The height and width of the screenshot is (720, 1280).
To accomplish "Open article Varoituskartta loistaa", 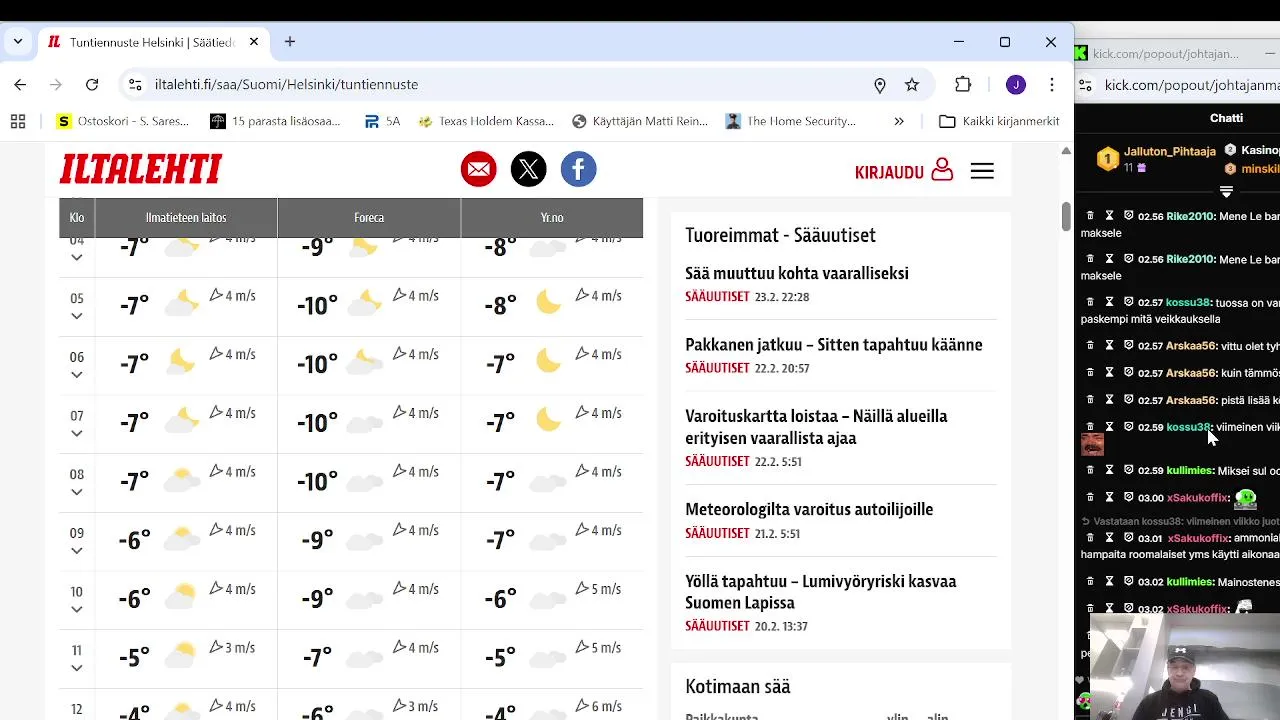I will [x=816, y=427].
